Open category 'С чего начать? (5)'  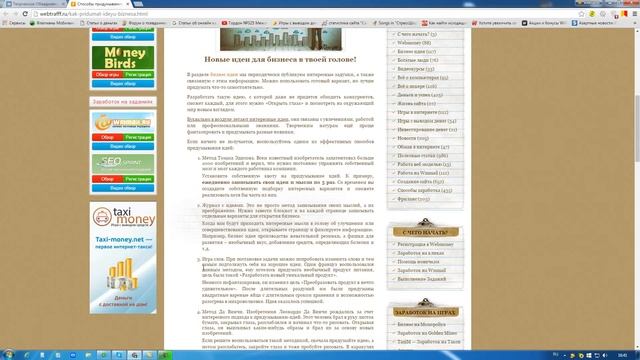(x=417, y=34)
